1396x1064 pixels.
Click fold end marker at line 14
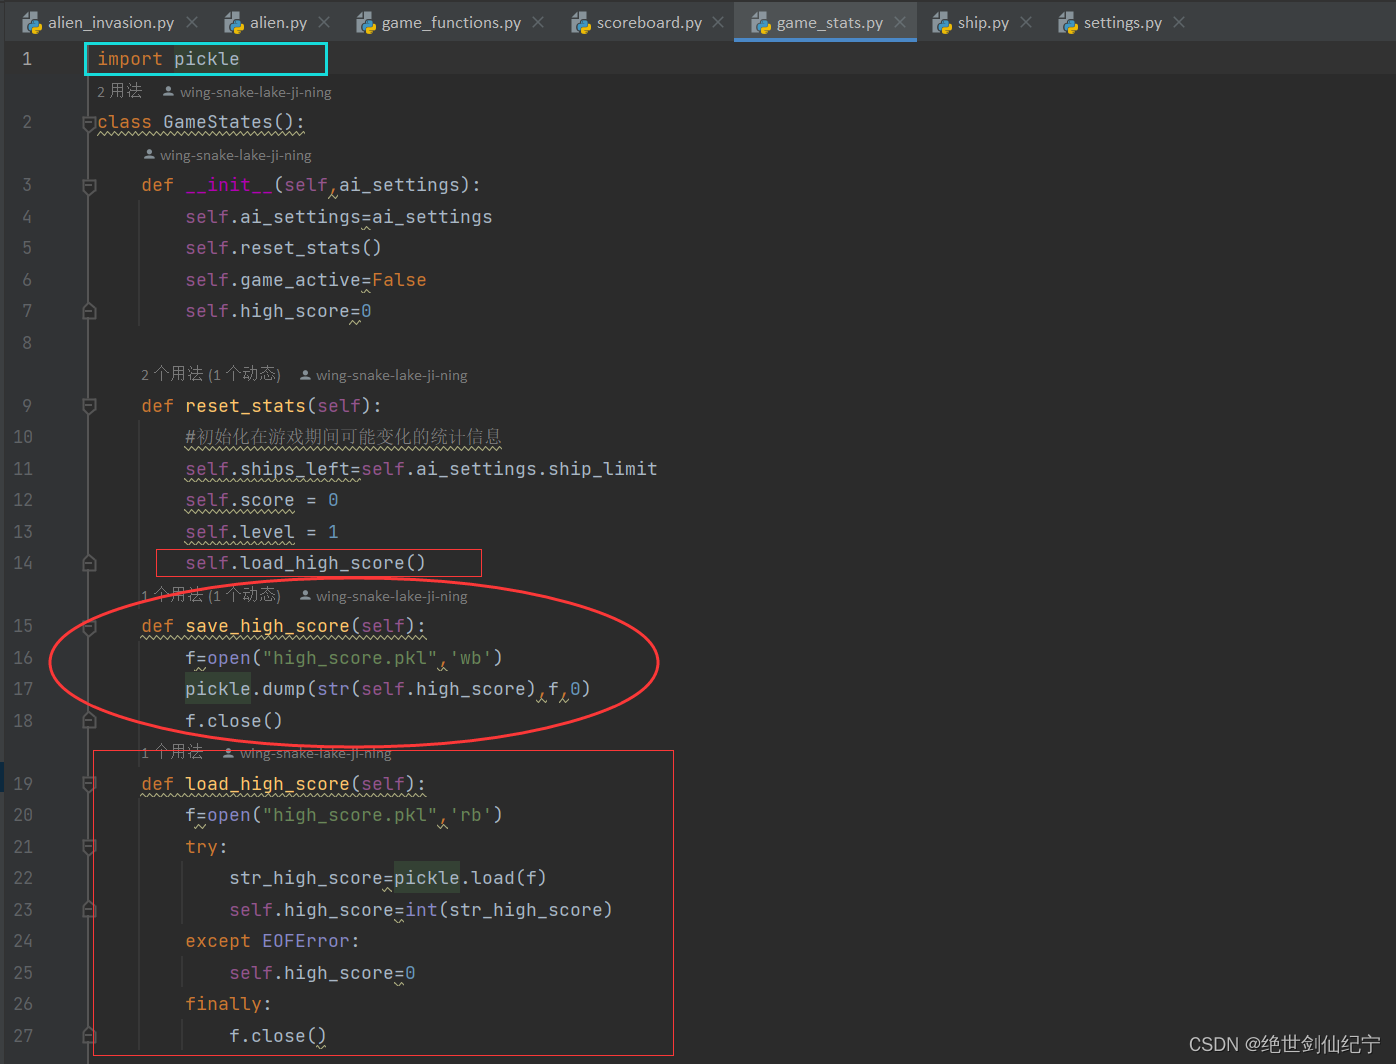tap(89, 564)
